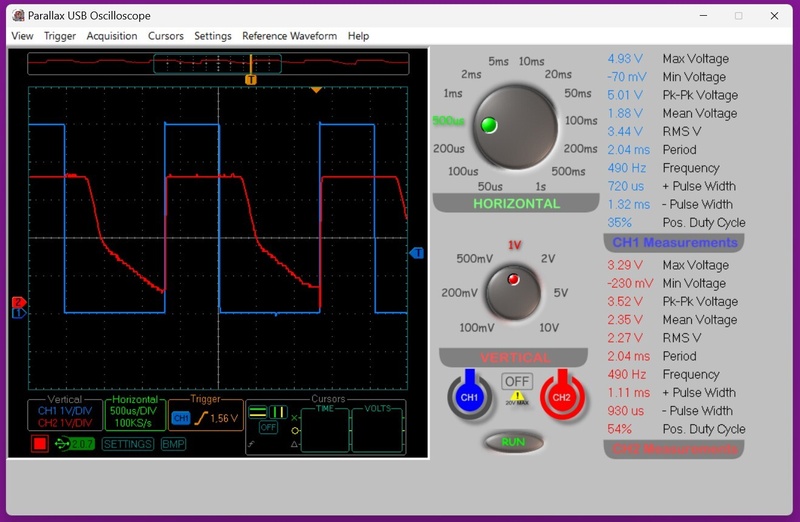The height and width of the screenshot is (522, 800).
Task: Set timebase to 2ms
Action: [471, 74]
